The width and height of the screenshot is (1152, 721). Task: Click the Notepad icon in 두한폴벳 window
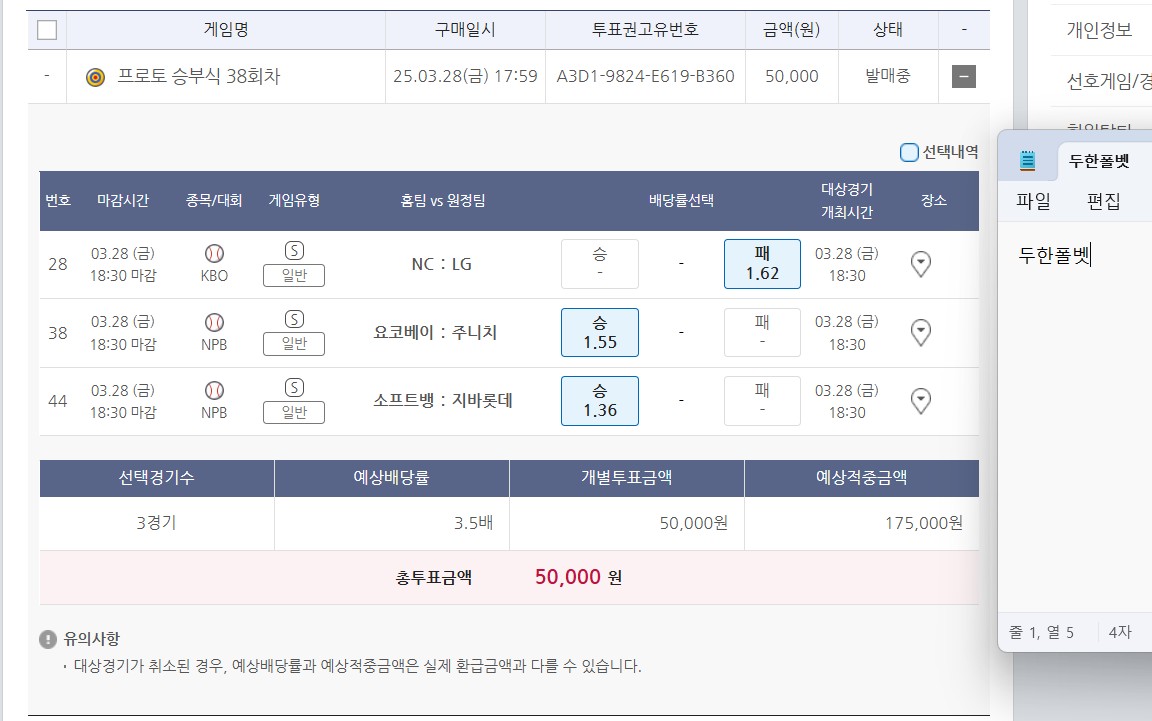tap(1027, 160)
